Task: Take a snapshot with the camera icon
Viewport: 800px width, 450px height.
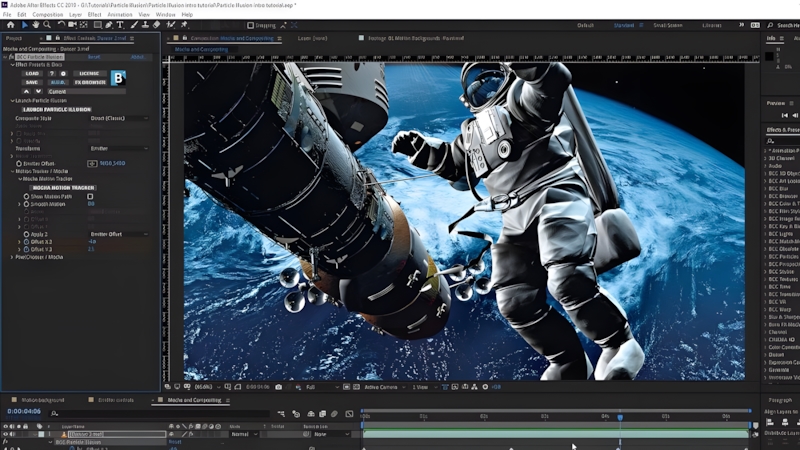Action: [x=279, y=387]
